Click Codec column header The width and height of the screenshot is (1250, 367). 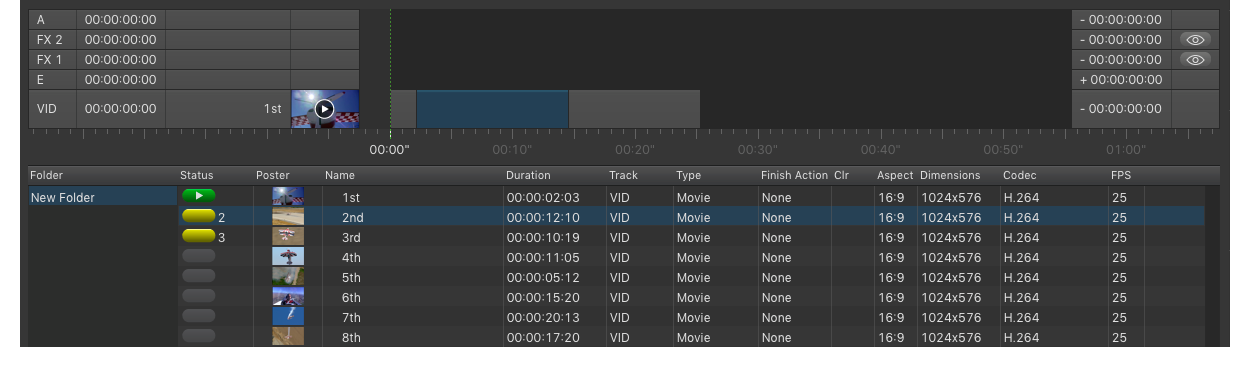[x=1020, y=175]
